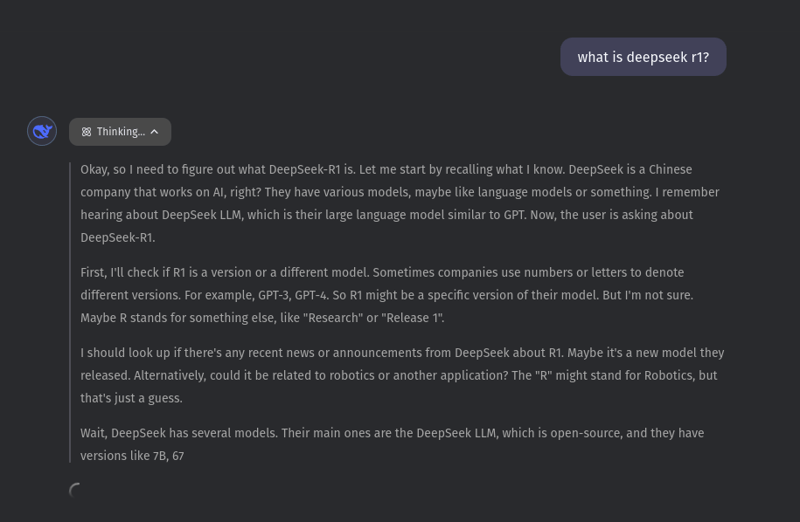Click the "Thinking..." label text
Viewport: 800px width, 522px height.
(120, 132)
